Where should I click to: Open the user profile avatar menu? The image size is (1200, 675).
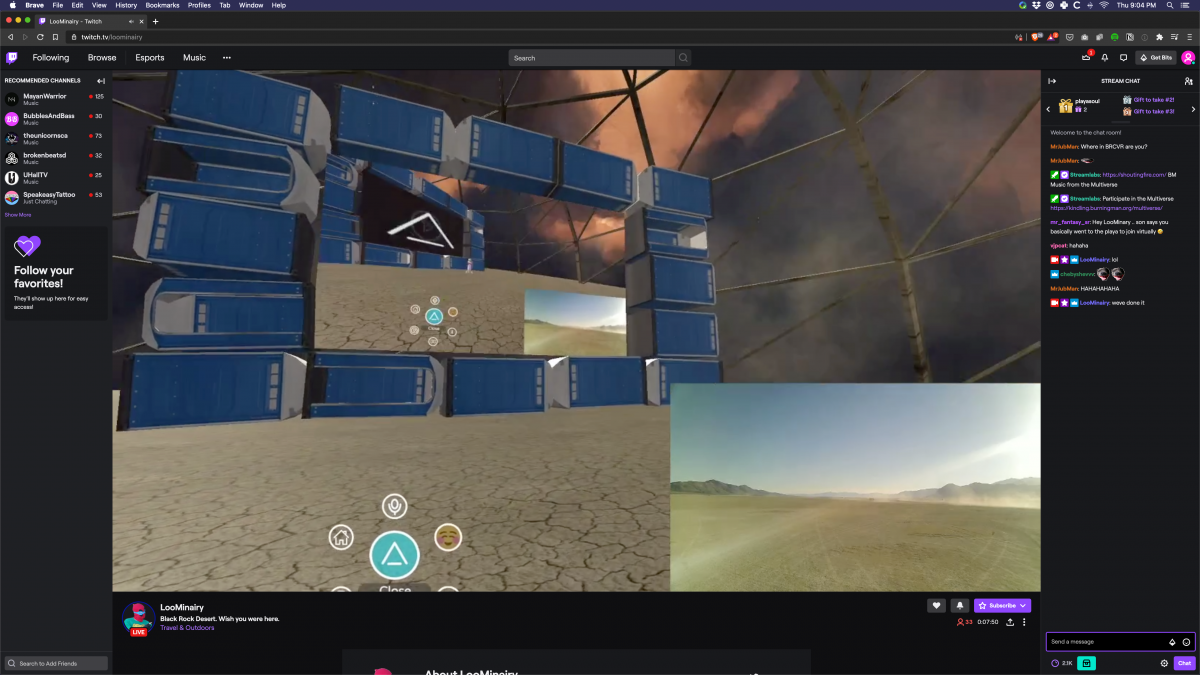point(1188,58)
